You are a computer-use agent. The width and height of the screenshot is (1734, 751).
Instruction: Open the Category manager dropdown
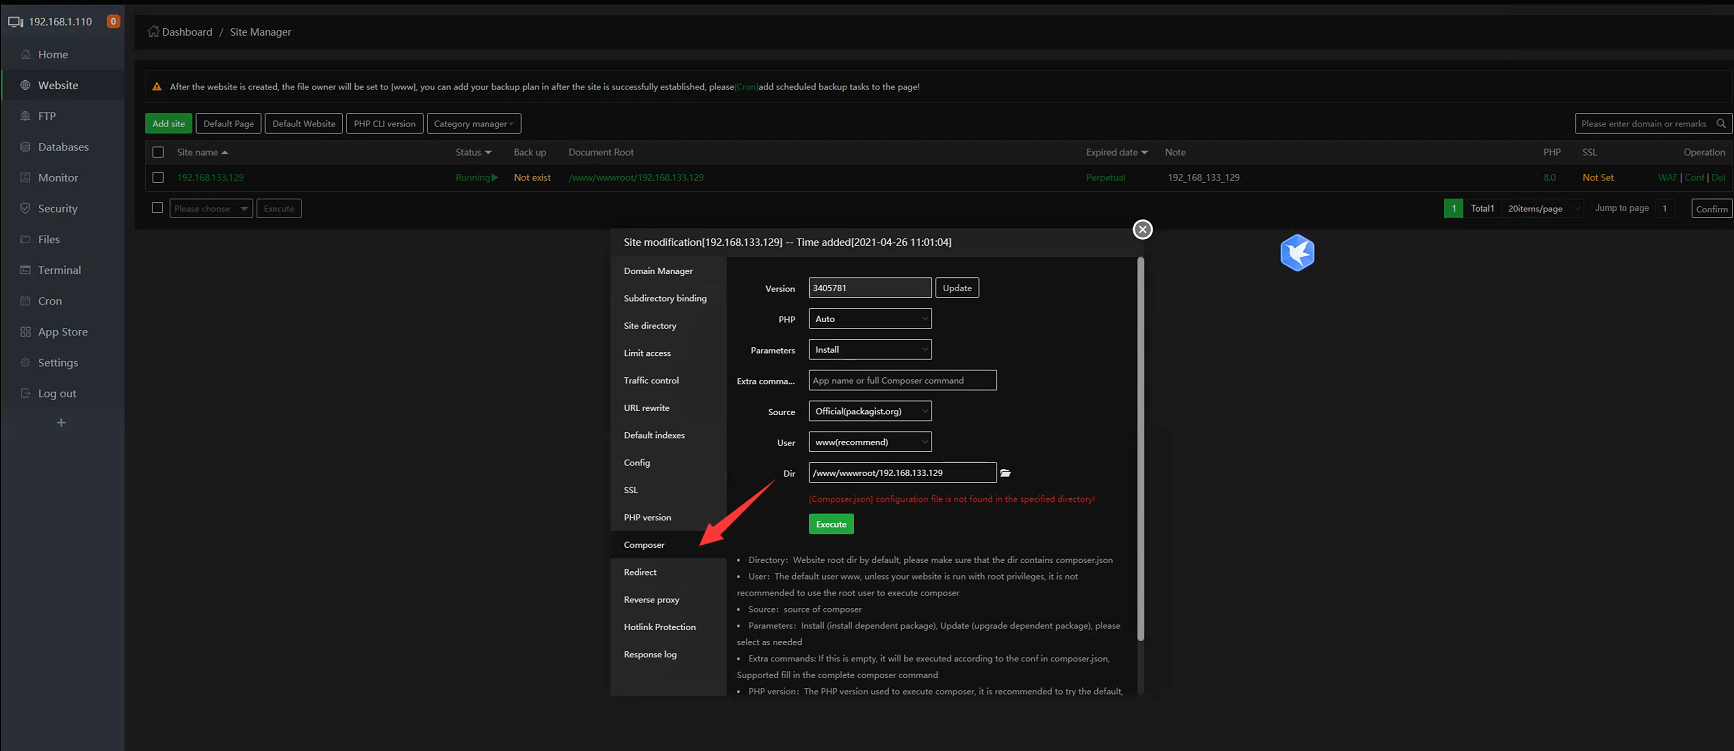pyautogui.click(x=473, y=124)
